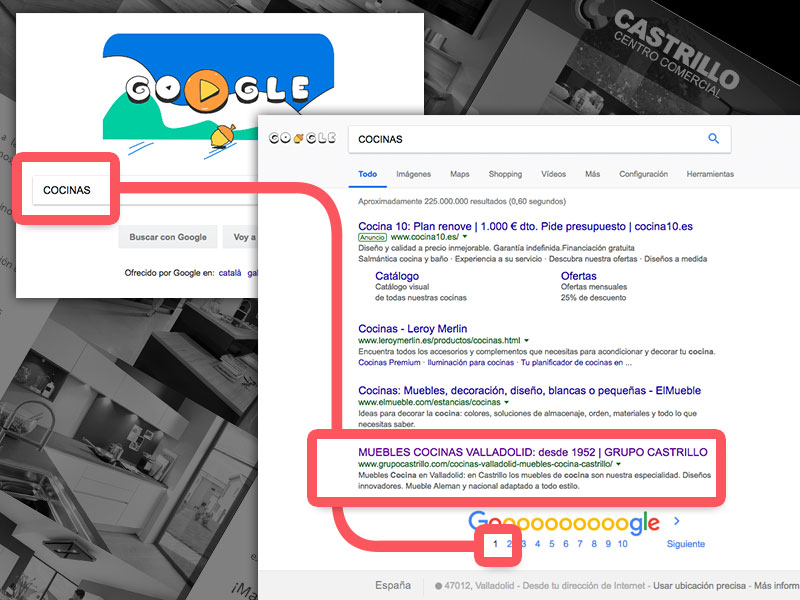Click the text 'Aproximadamente 225.000.000 resultados'
Screen dimensions: 800x600
432,202
